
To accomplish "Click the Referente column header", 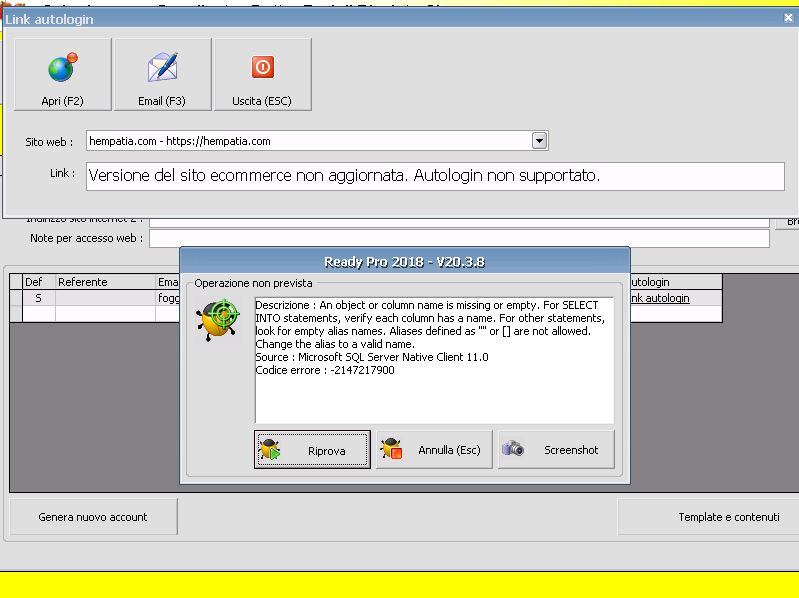I will pyautogui.click(x=105, y=282).
